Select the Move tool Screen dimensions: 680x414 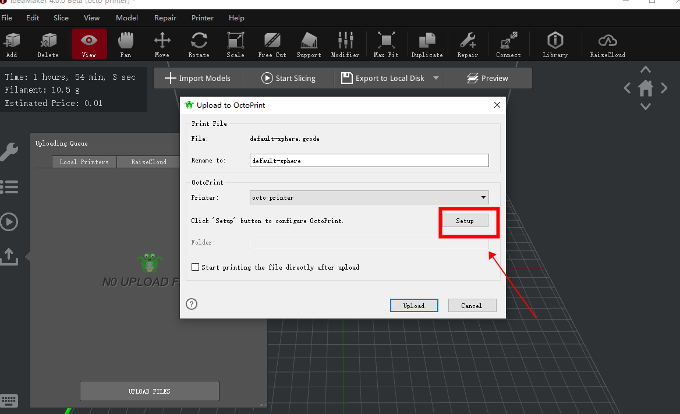(162, 45)
